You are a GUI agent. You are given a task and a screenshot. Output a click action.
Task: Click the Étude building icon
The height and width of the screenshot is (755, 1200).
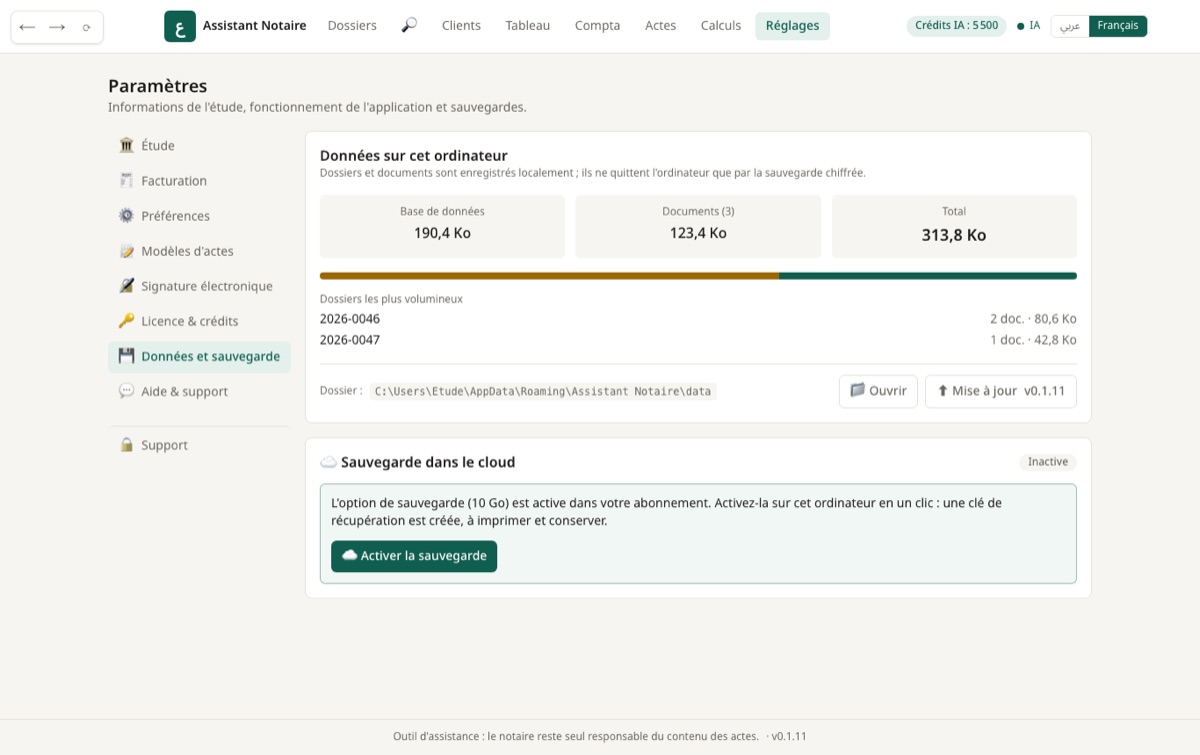point(126,146)
